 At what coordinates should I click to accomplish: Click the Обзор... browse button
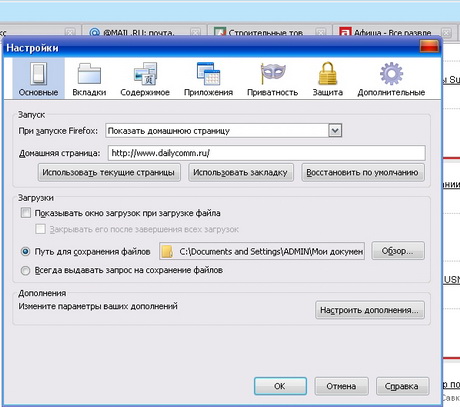click(x=398, y=251)
